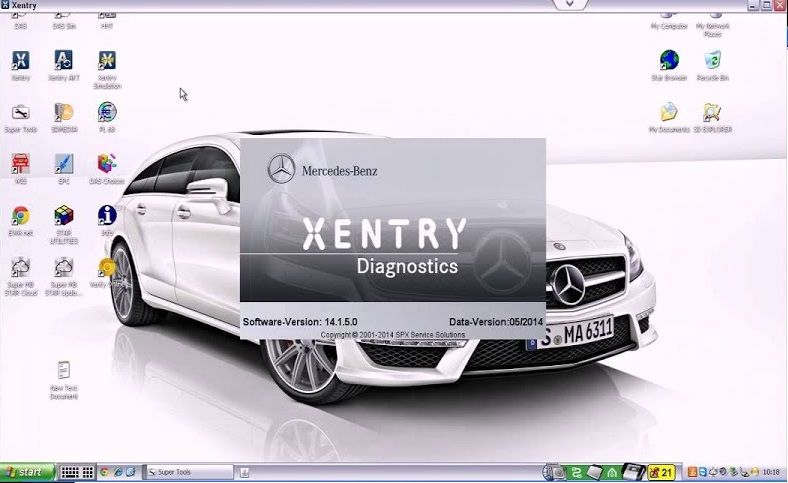Screen dimensions: 788x483
Task: Open the My Computer desktop icon
Action: tap(669, 21)
